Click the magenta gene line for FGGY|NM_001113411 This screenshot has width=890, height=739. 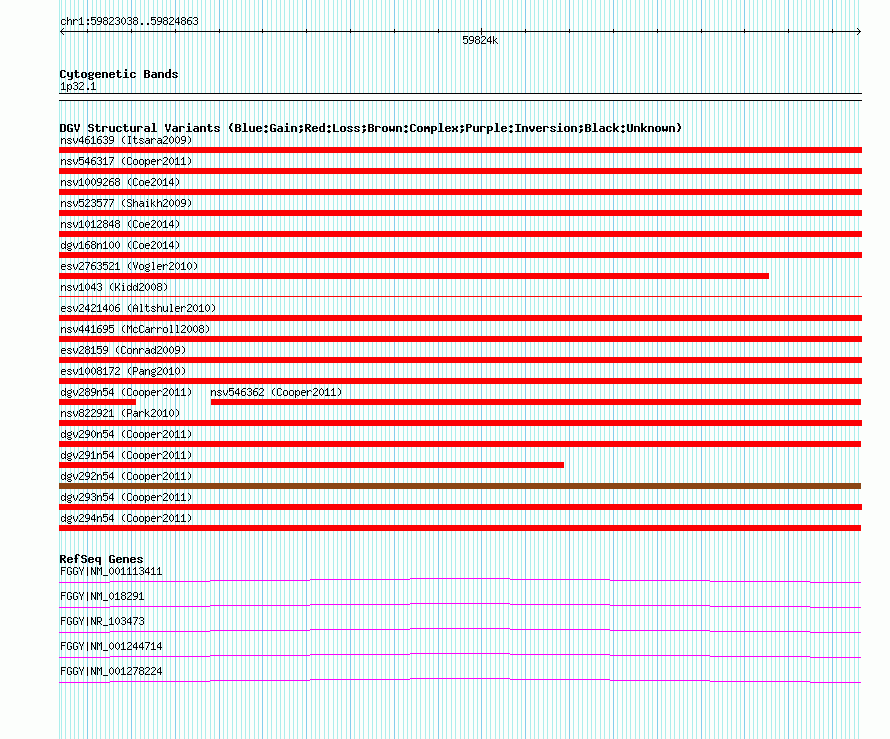[x=460, y=580]
